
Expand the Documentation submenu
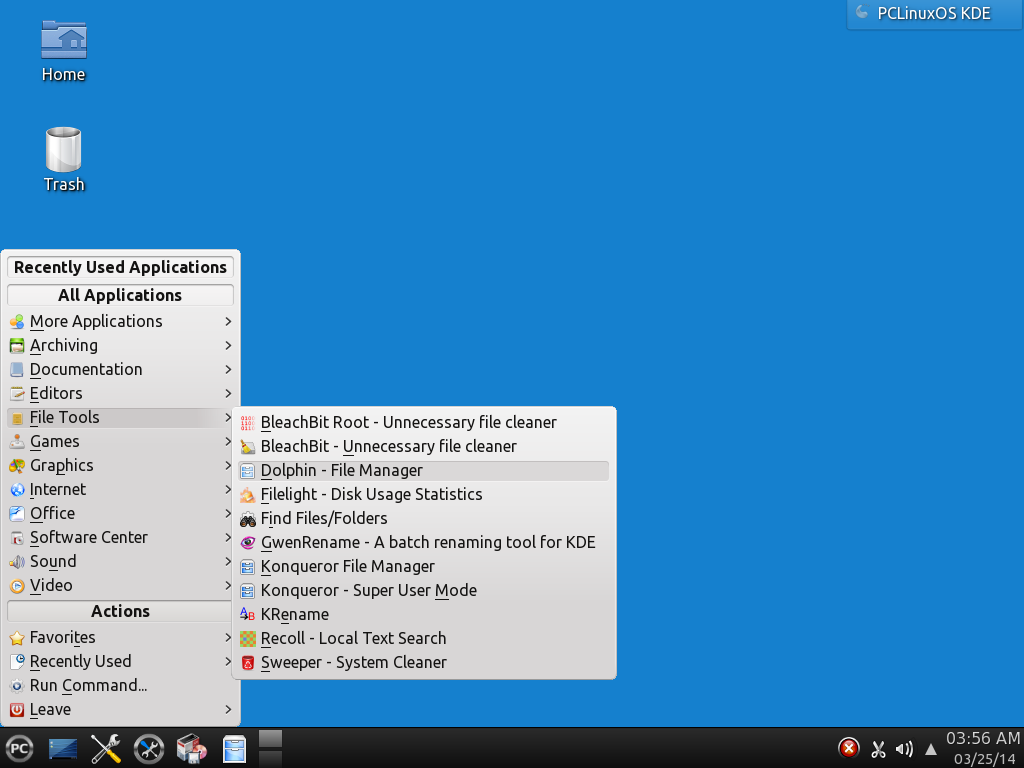click(x=121, y=370)
